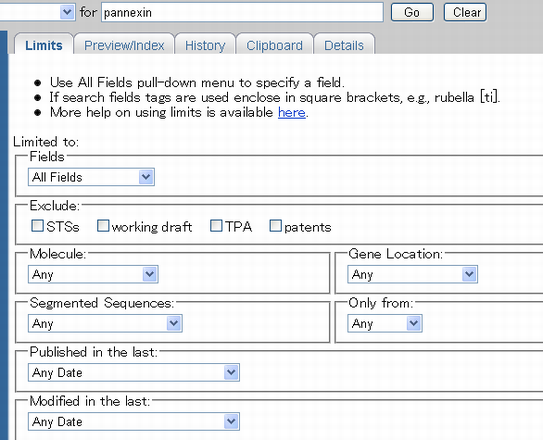
Task: Open the Only from dropdown
Action: (385, 324)
